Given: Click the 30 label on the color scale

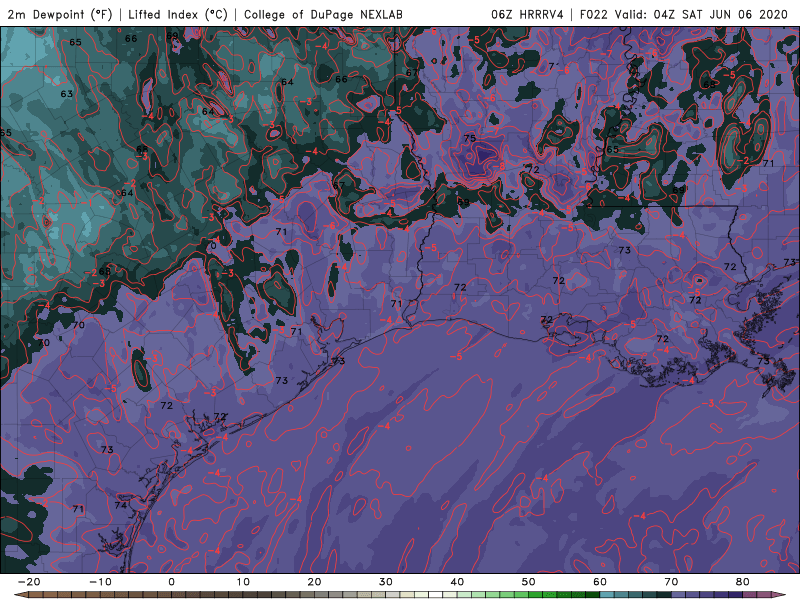Looking at the screenshot, I should 386,582.
